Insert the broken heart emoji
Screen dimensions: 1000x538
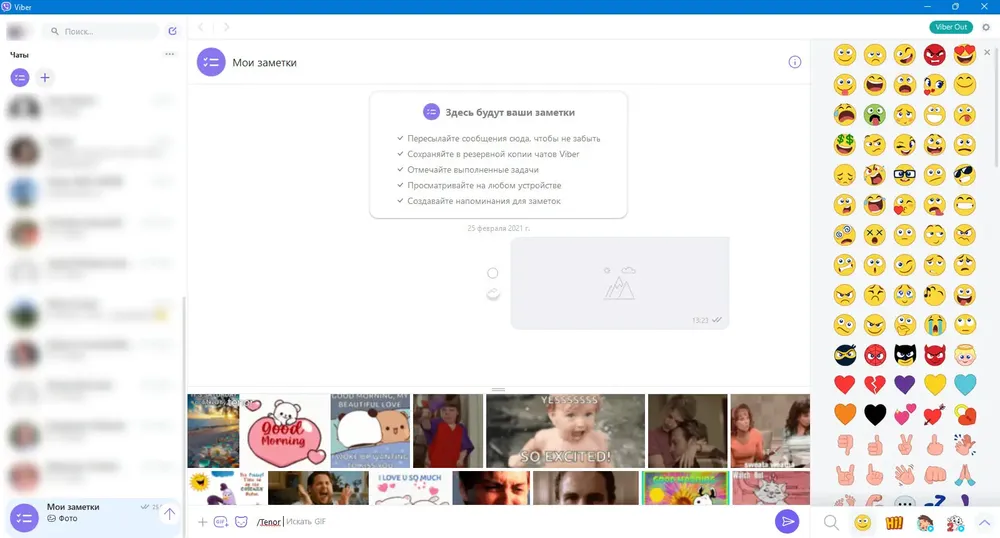click(x=875, y=384)
